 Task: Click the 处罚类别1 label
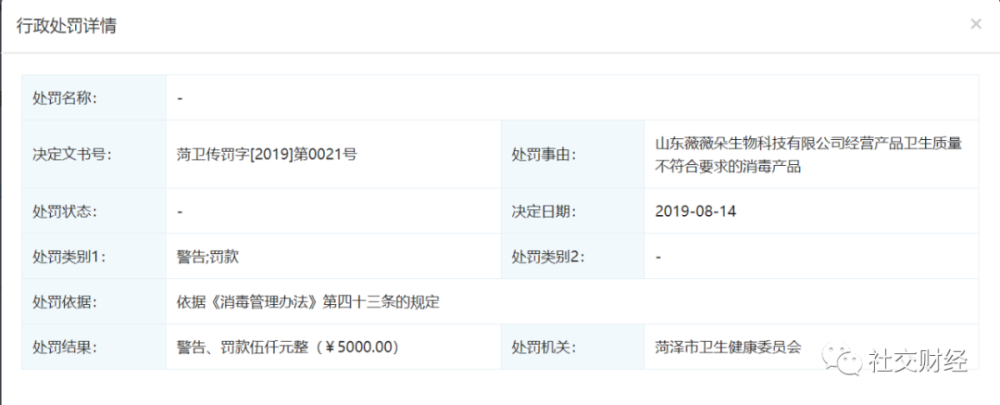coord(68,256)
